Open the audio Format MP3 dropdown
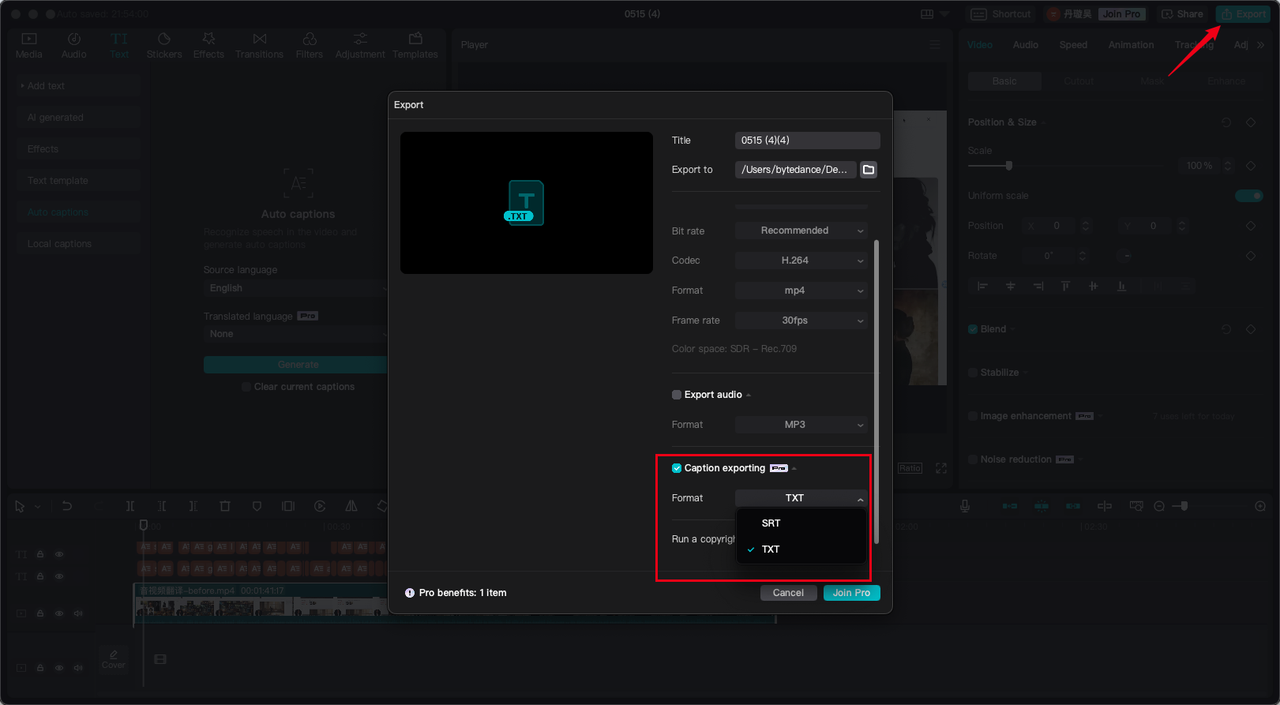The width and height of the screenshot is (1280, 705). pyautogui.click(x=801, y=425)
